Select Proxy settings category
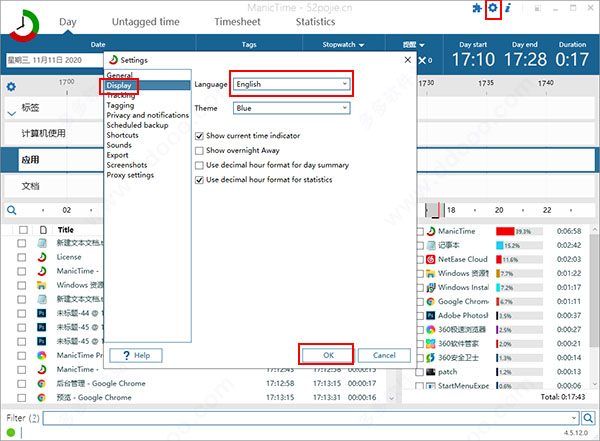 click(x=130, y=175)
